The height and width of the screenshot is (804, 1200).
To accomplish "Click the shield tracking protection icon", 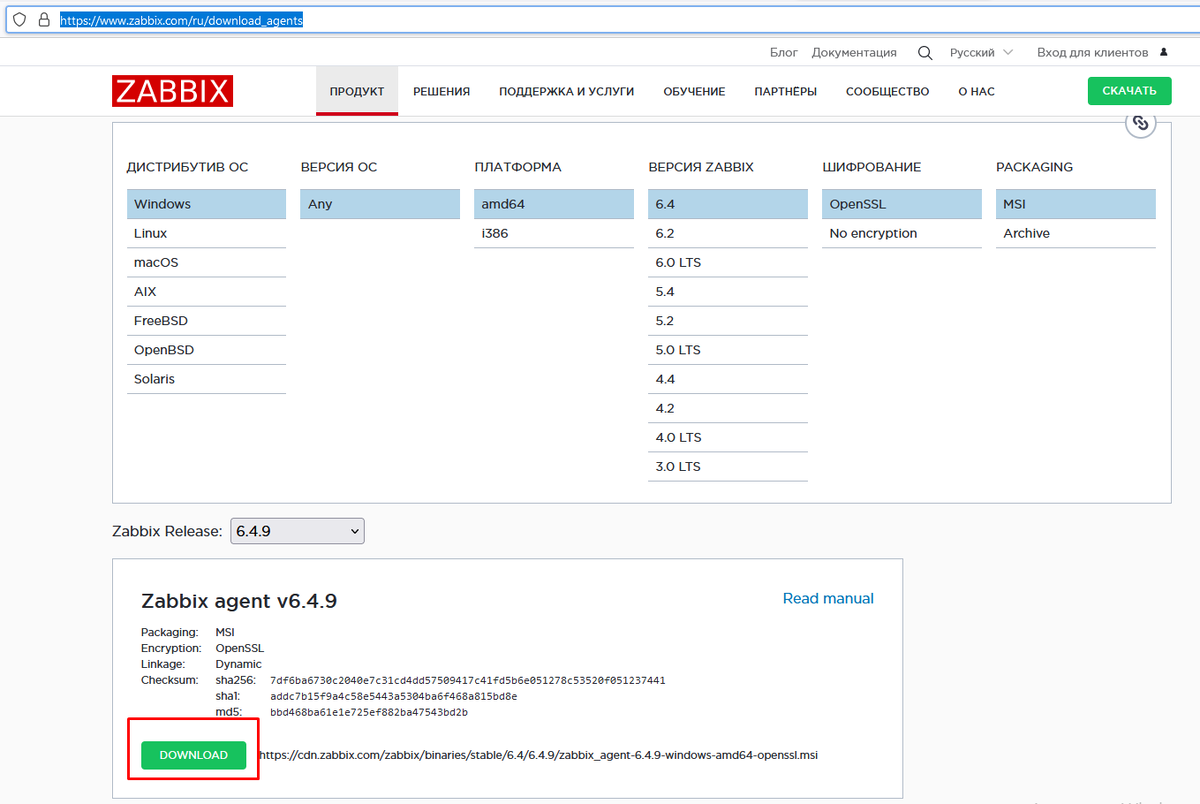I will tap(19, 19).
